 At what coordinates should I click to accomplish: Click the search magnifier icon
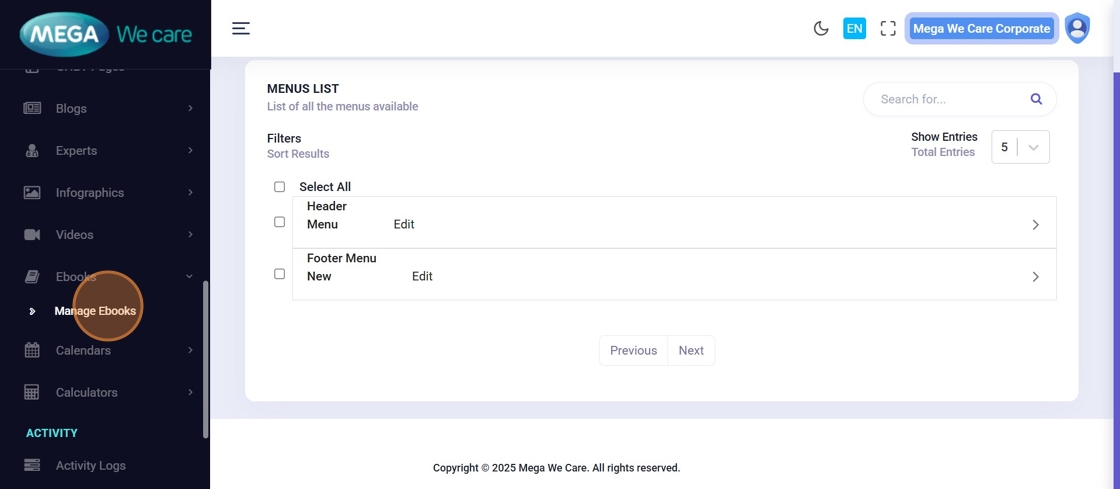(1036, 99)
